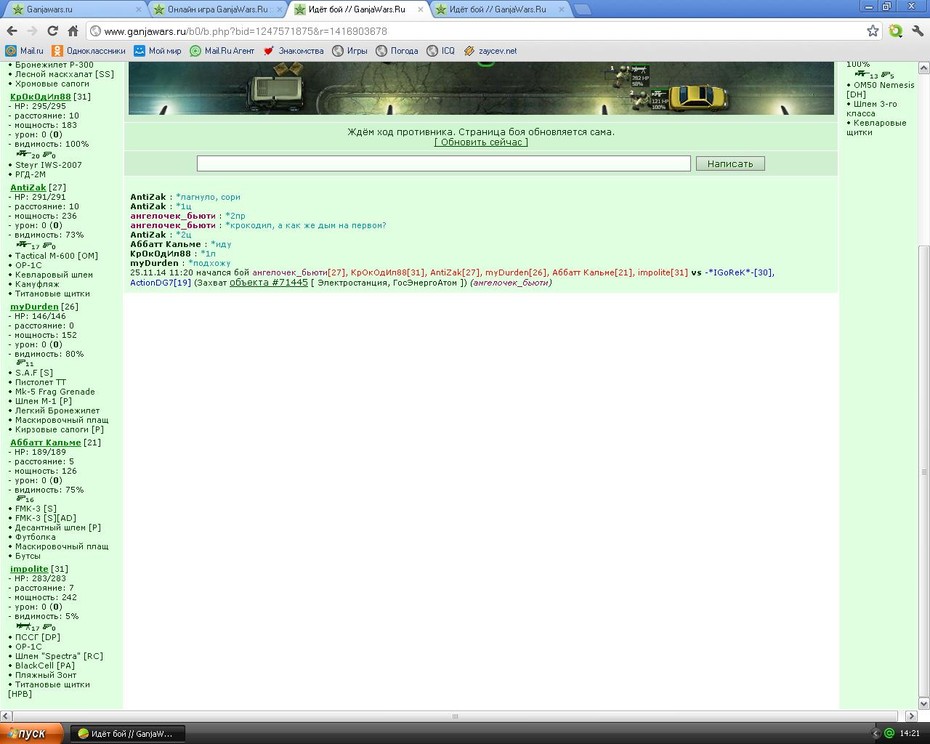Image resolution: width=930 pixels, height=744 pixels.
Task: Switch to the last Идёт бой tab
Action: 497,9
